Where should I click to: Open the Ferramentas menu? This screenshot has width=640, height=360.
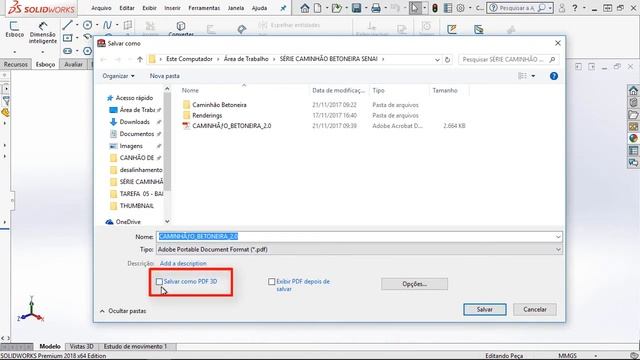(204, 8)
